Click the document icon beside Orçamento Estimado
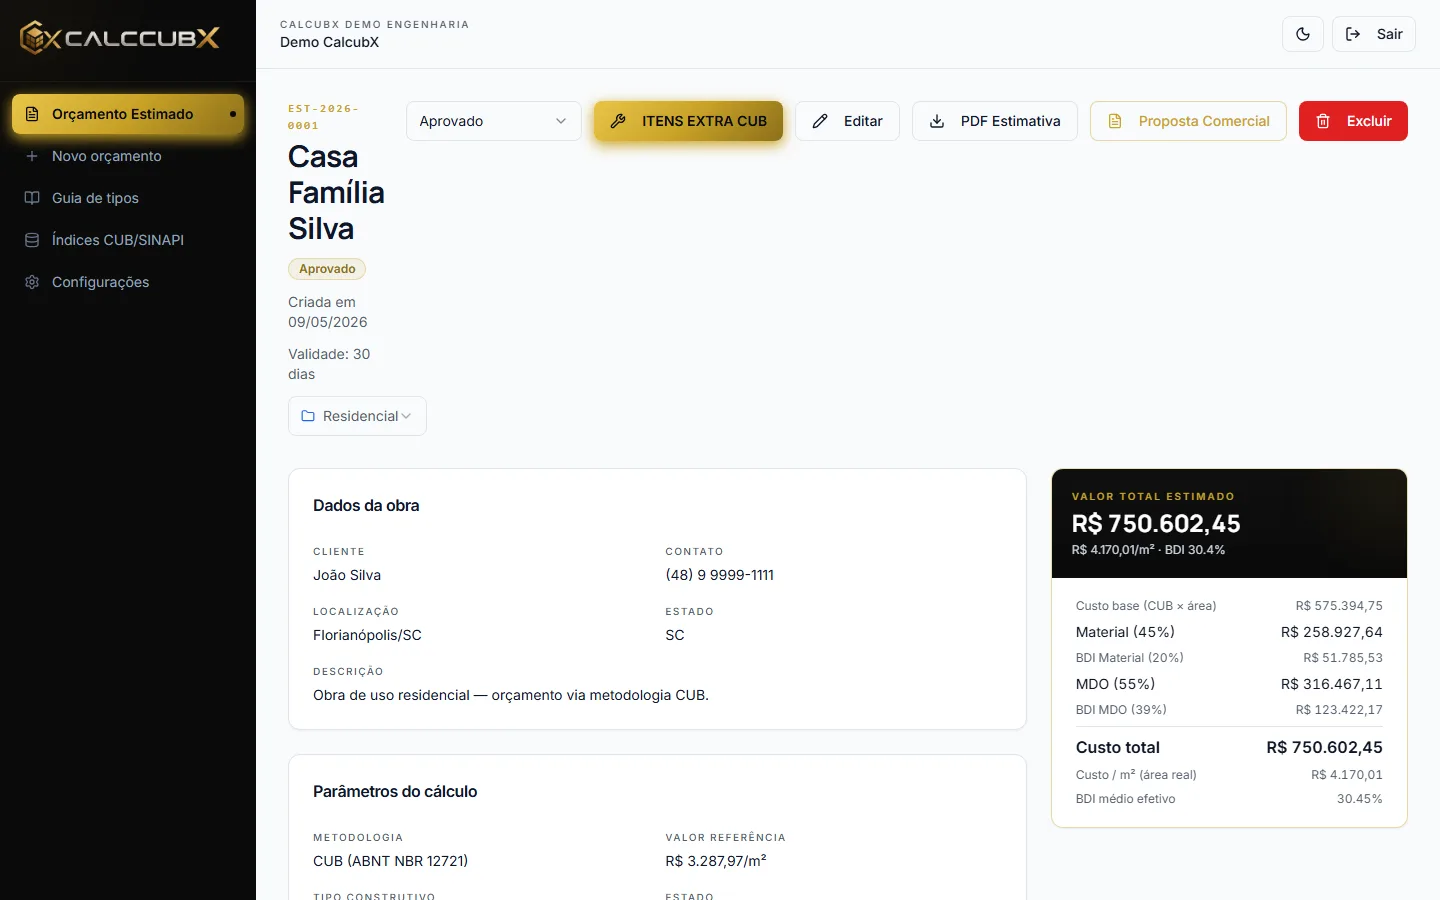Screen dimensions: 1440x900 pos(32,114)
